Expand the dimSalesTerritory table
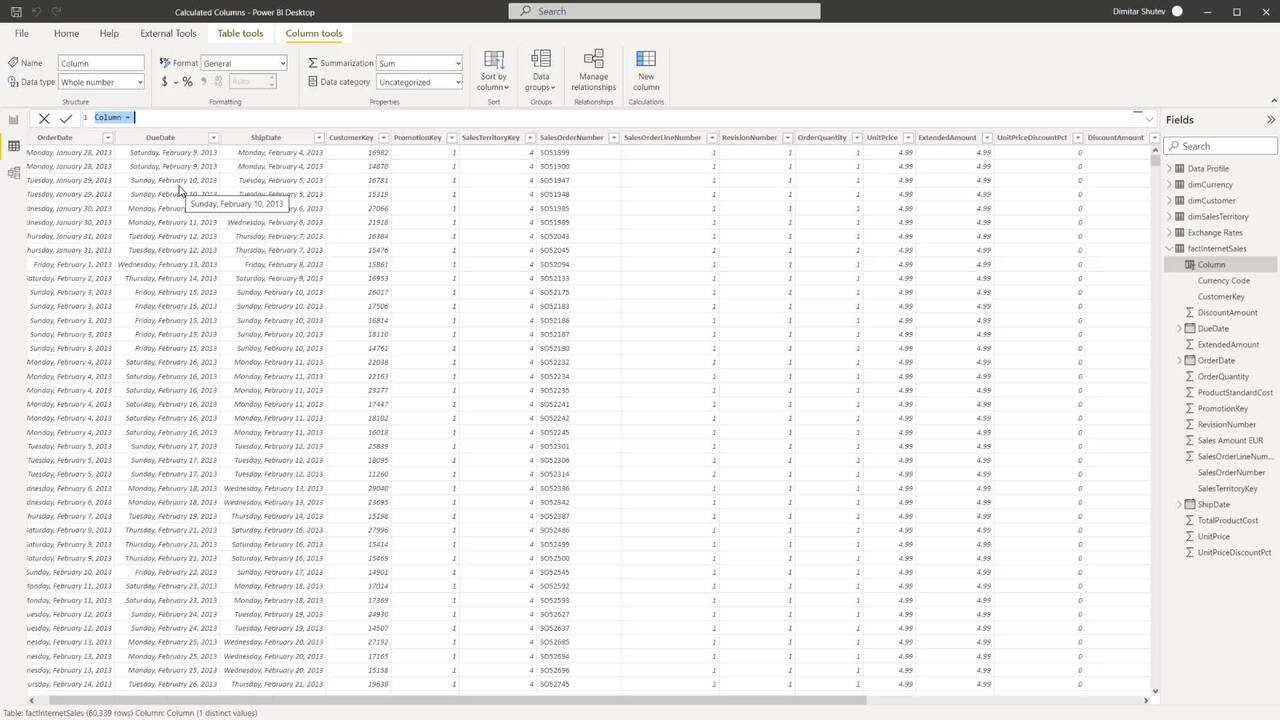The image size is (1280, 720). tap(1170, 217)
